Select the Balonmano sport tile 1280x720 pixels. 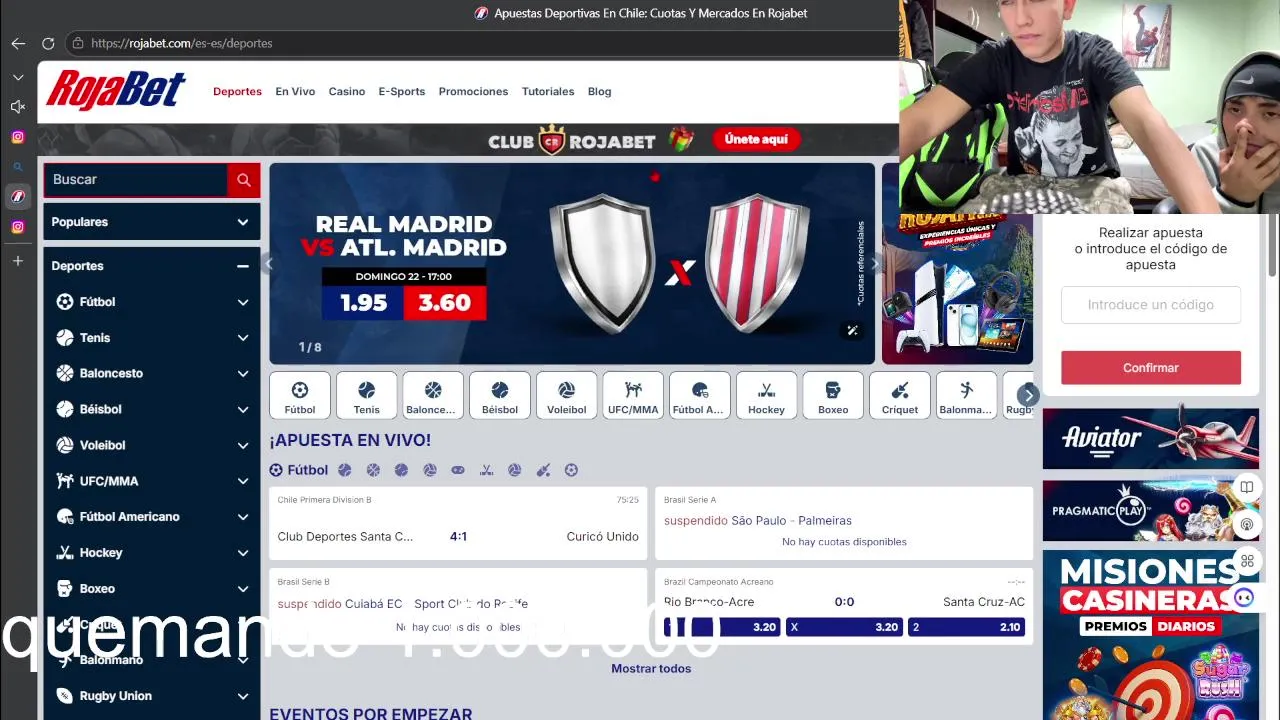(x=966, y=395)
